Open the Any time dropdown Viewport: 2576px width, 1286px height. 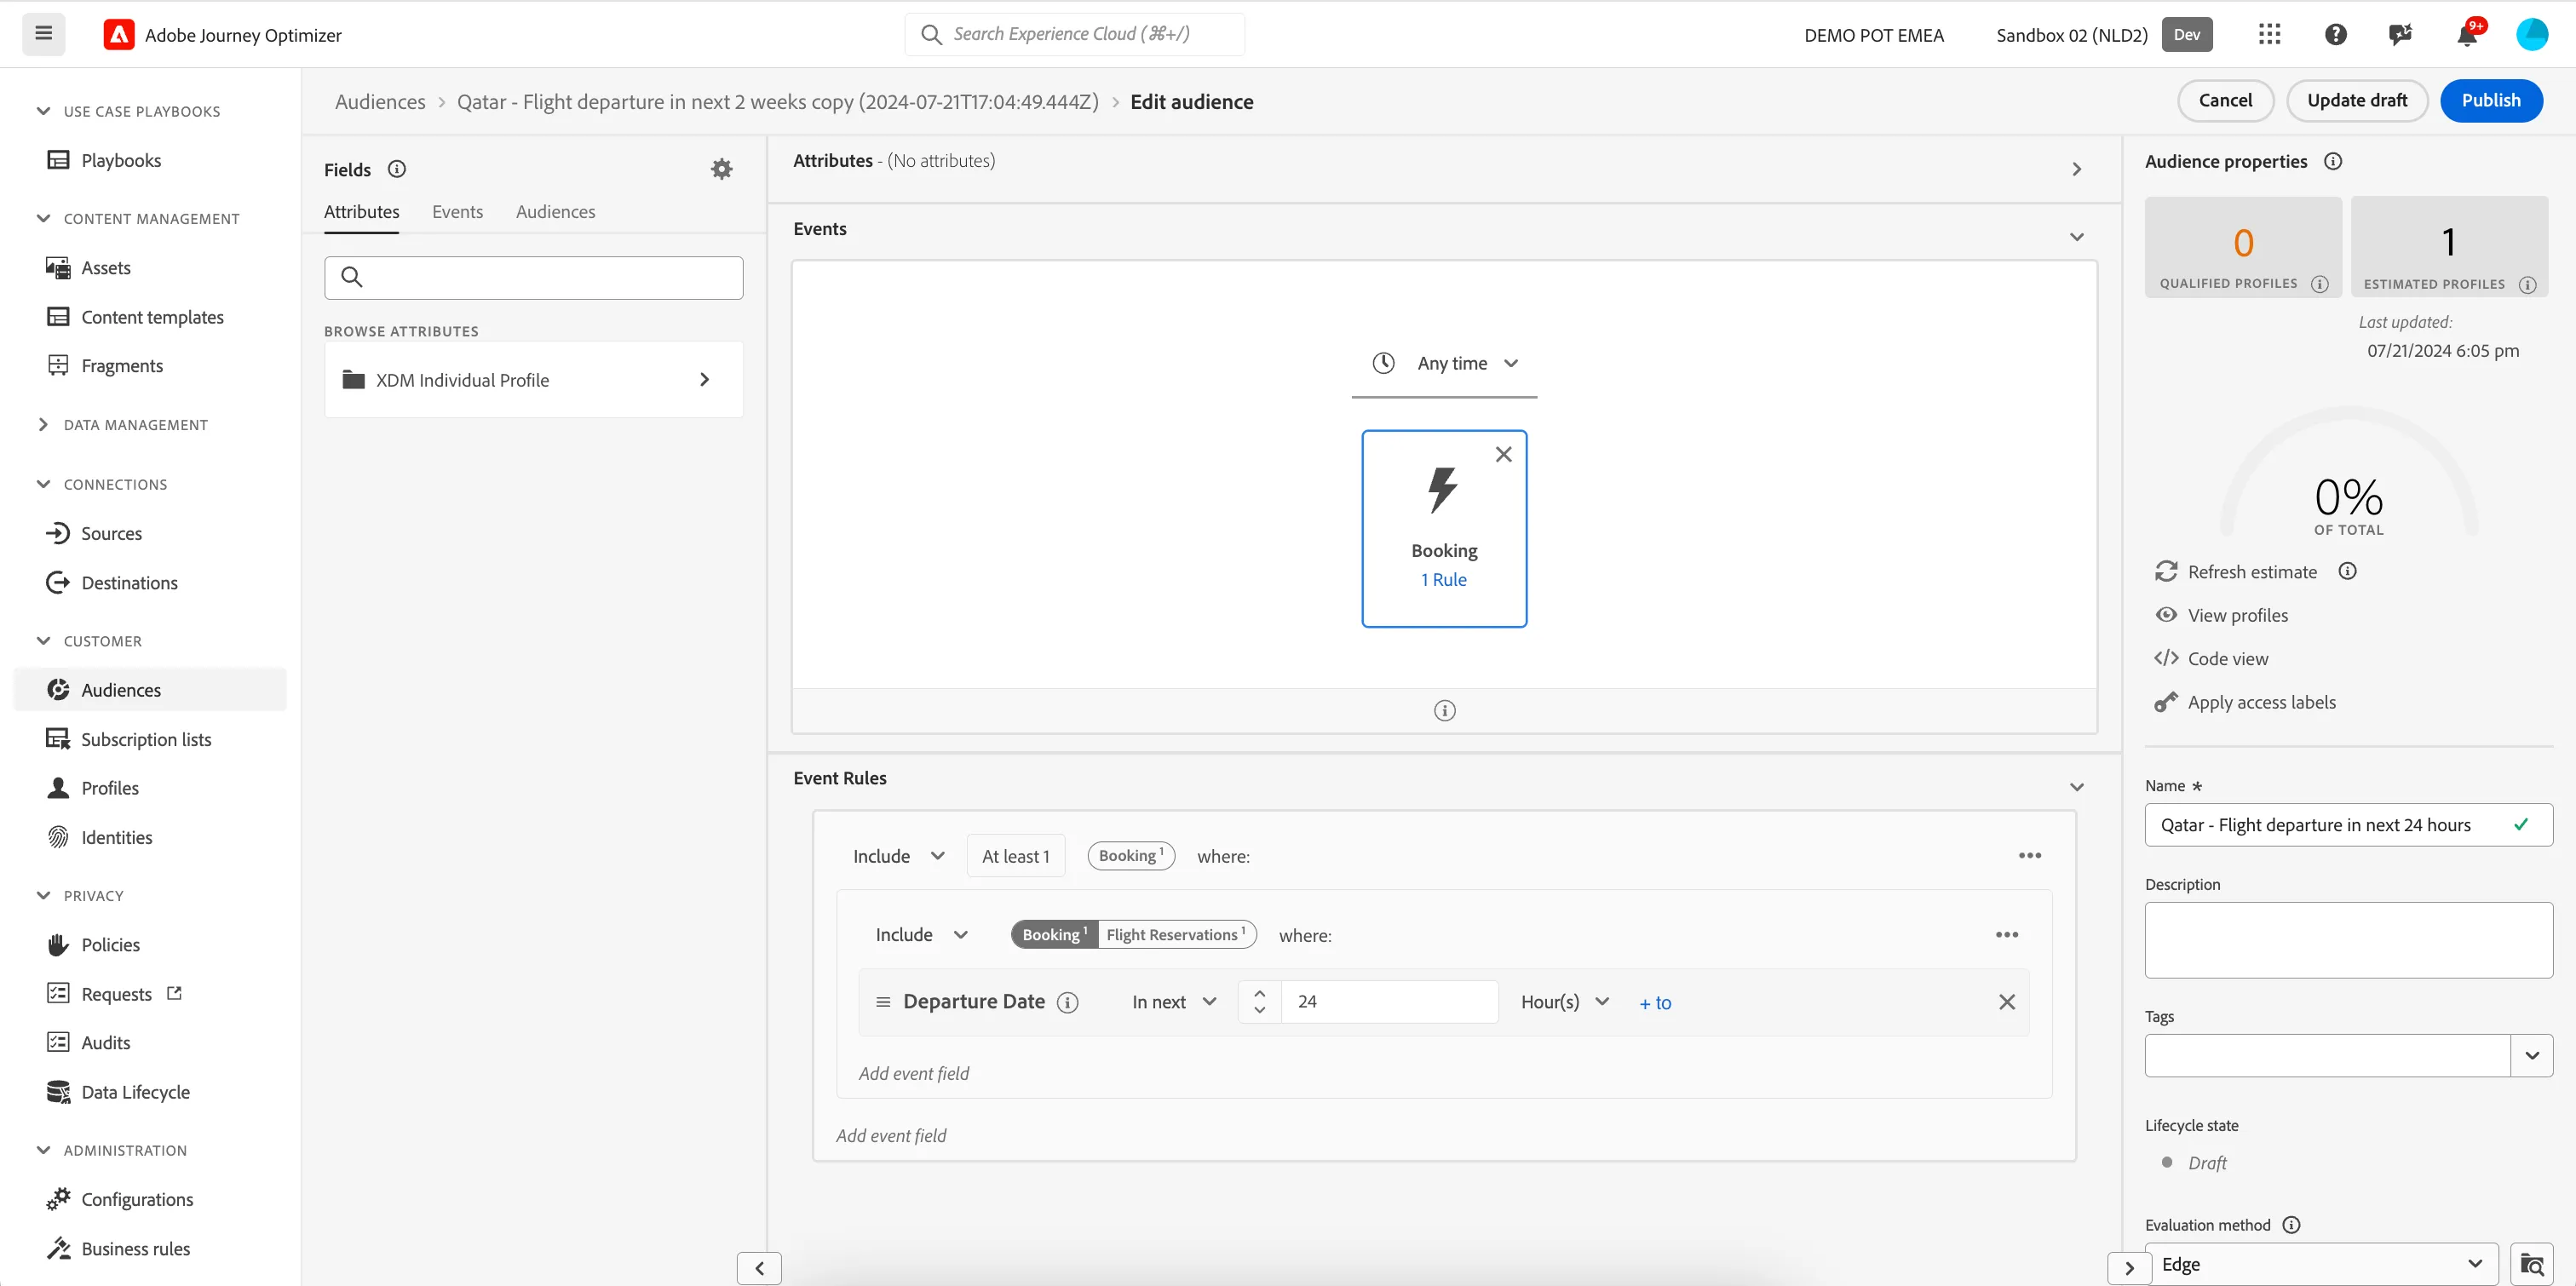coord(1444,363)
